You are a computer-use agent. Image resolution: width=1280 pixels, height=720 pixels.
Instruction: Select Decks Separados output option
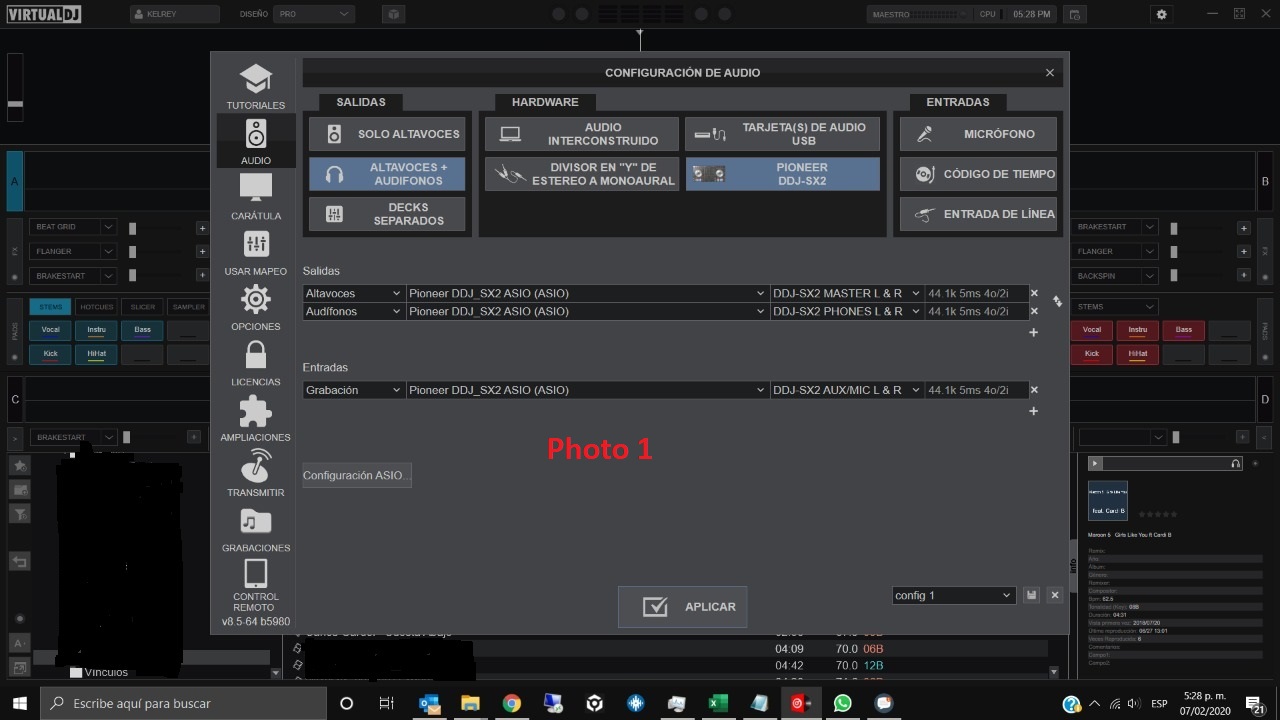click(x=387, y=214)
